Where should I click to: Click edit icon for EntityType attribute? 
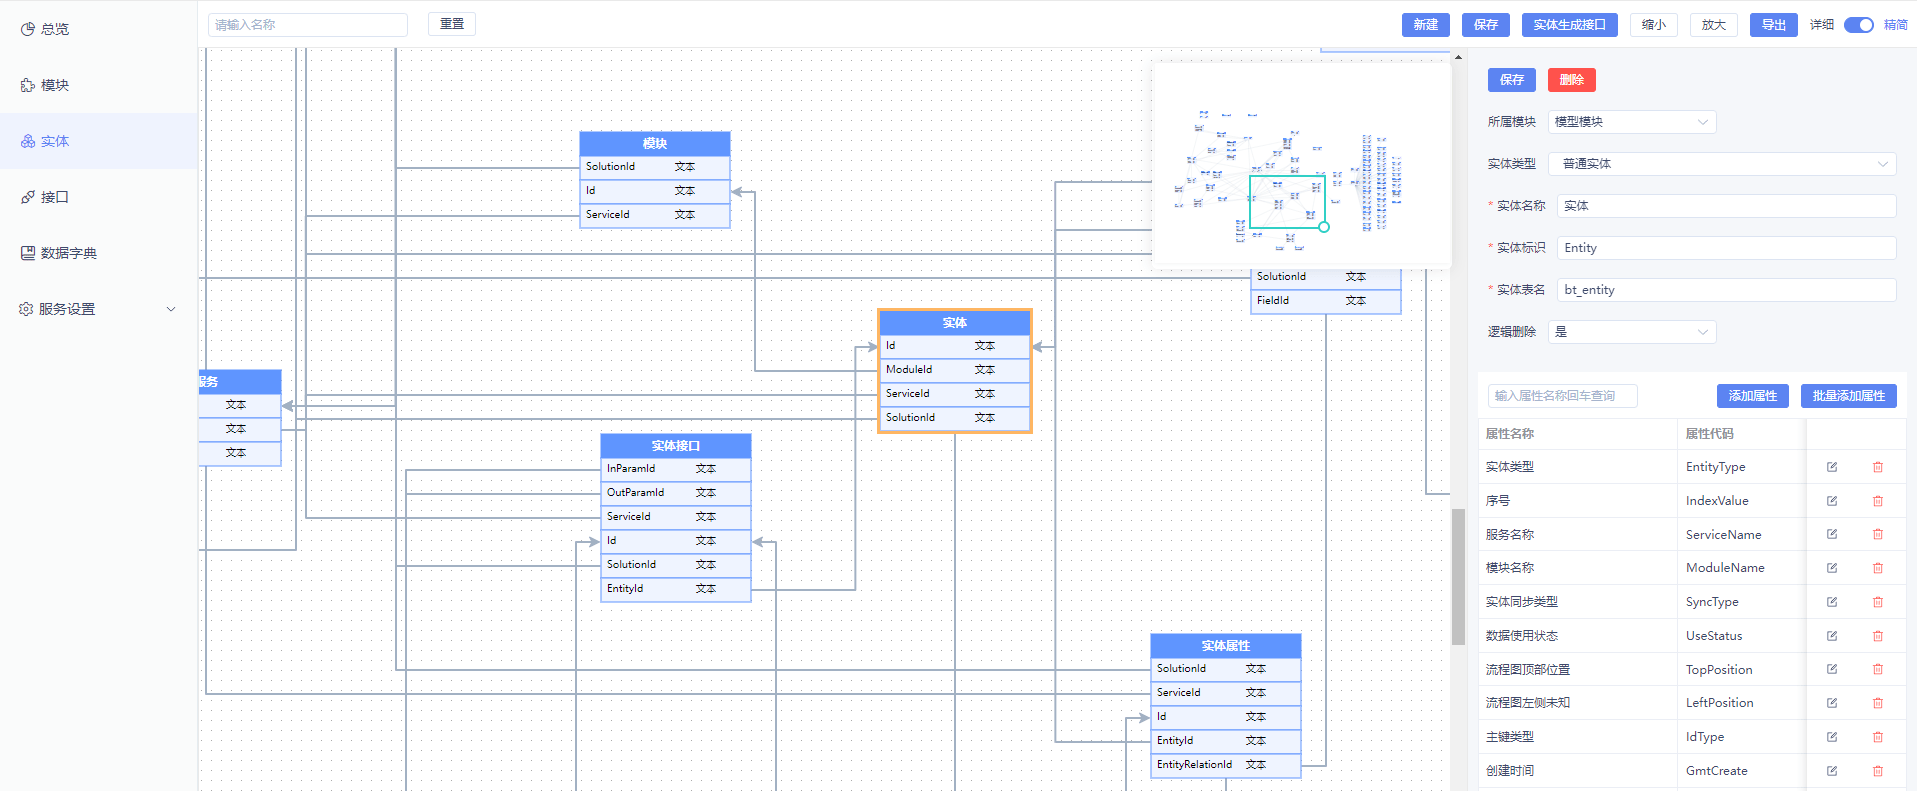coord(1832,467)
